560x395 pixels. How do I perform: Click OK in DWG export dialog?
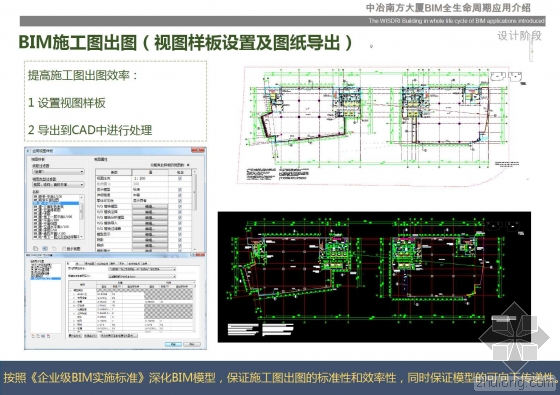173,344
